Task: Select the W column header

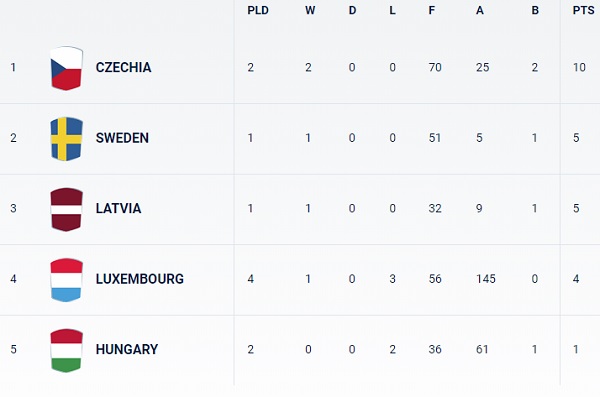Action: (x=310, y=10)
